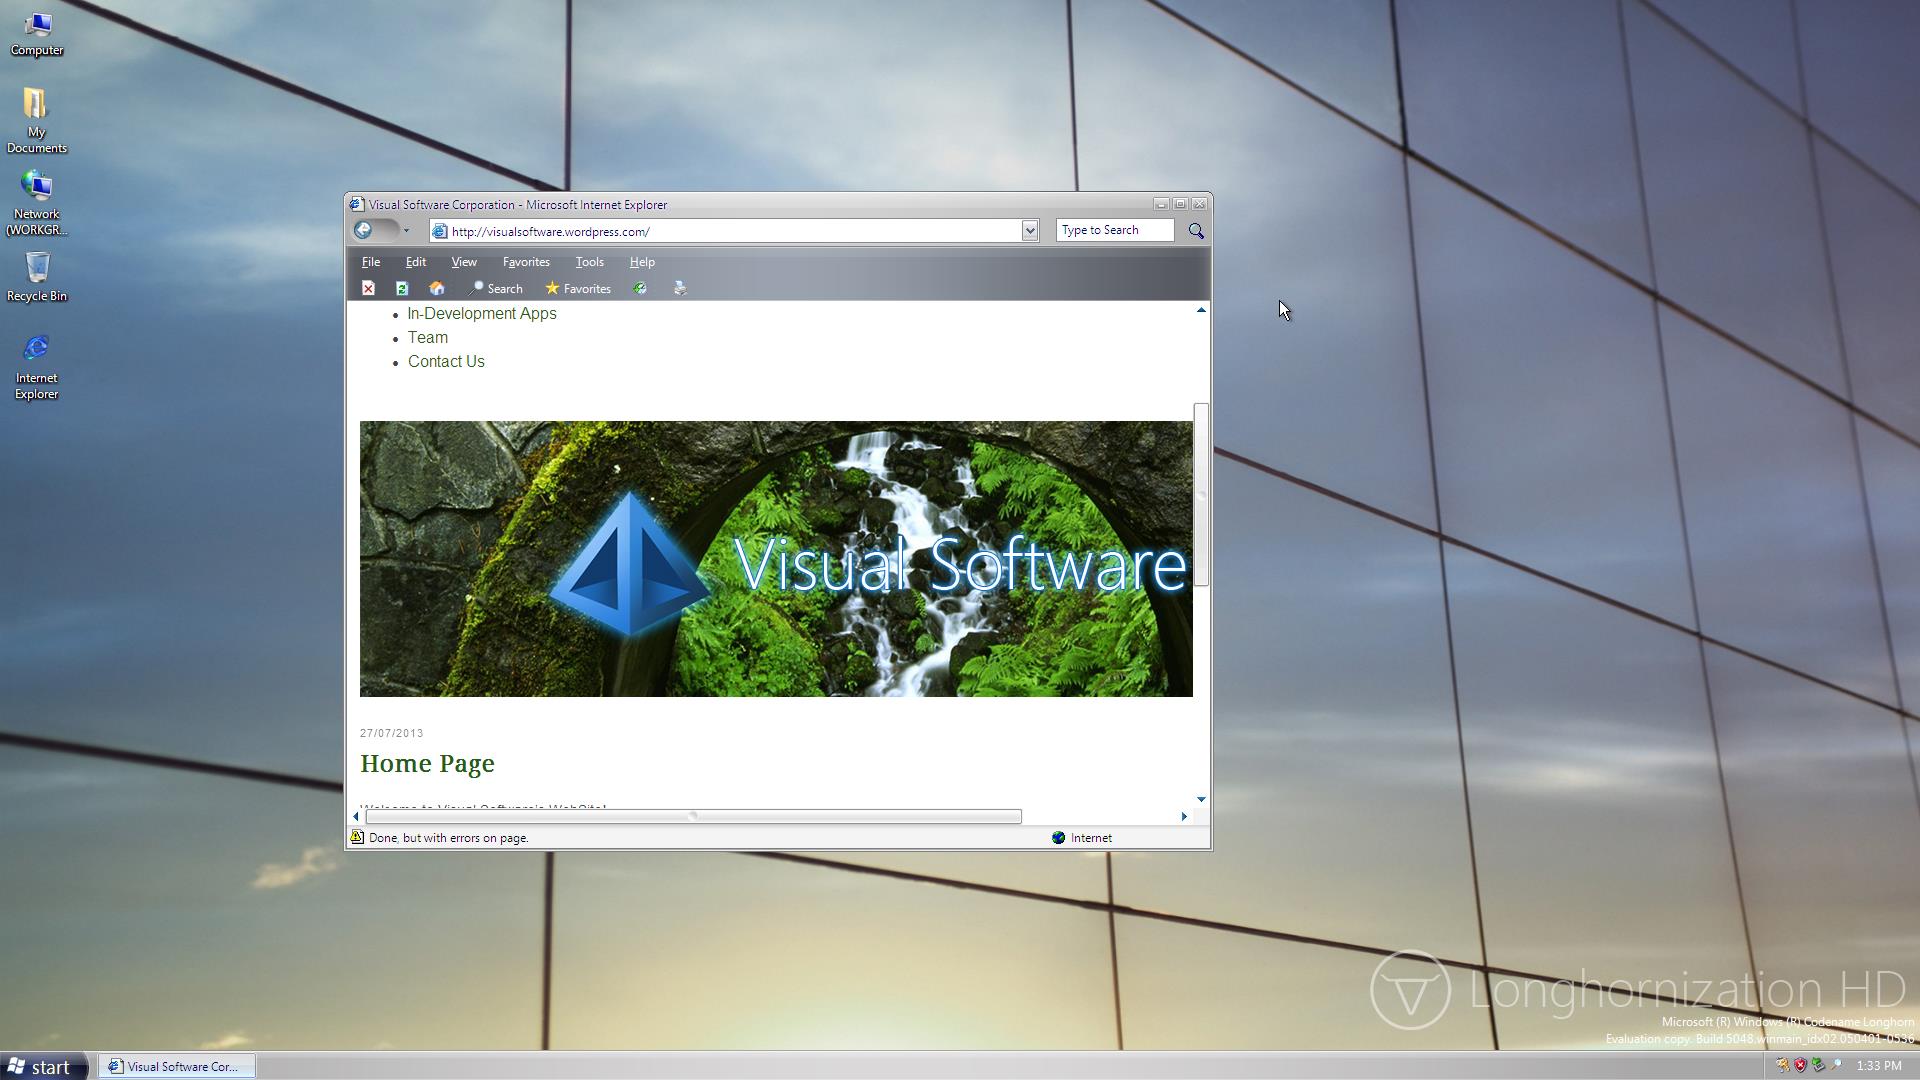1920x1080 pixels.
Task: Open the Tools menu
Action: (x=589, y=262)
